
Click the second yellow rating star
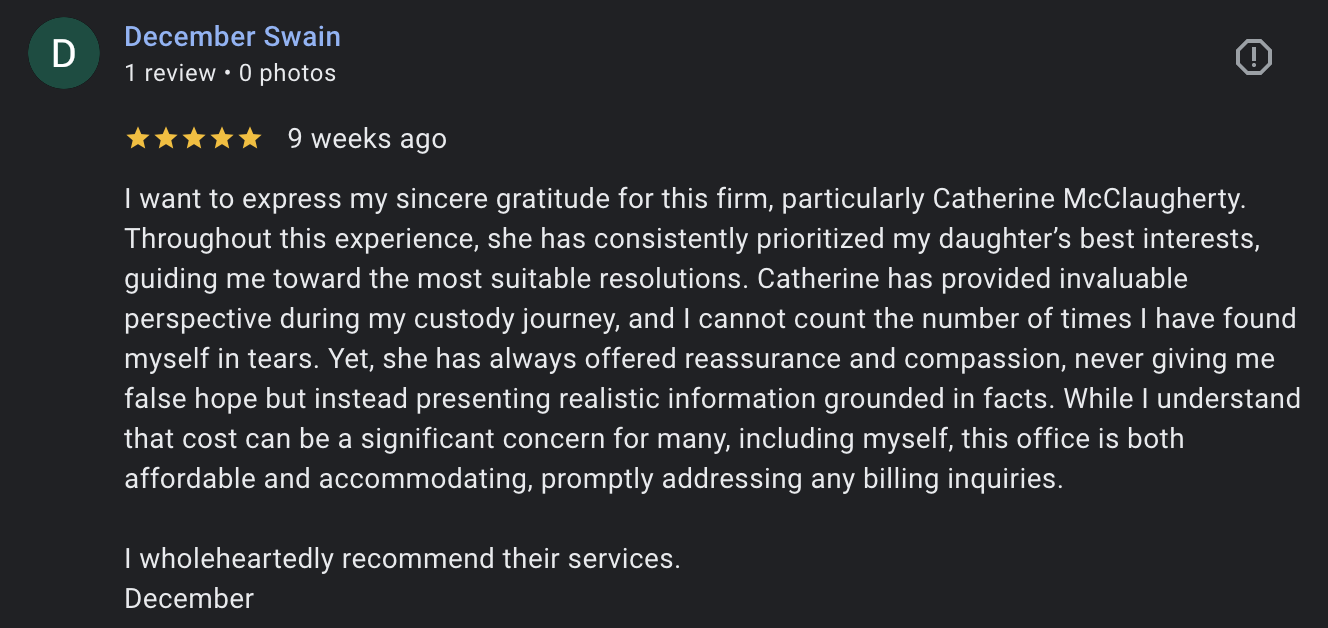(x=165, y=139)
